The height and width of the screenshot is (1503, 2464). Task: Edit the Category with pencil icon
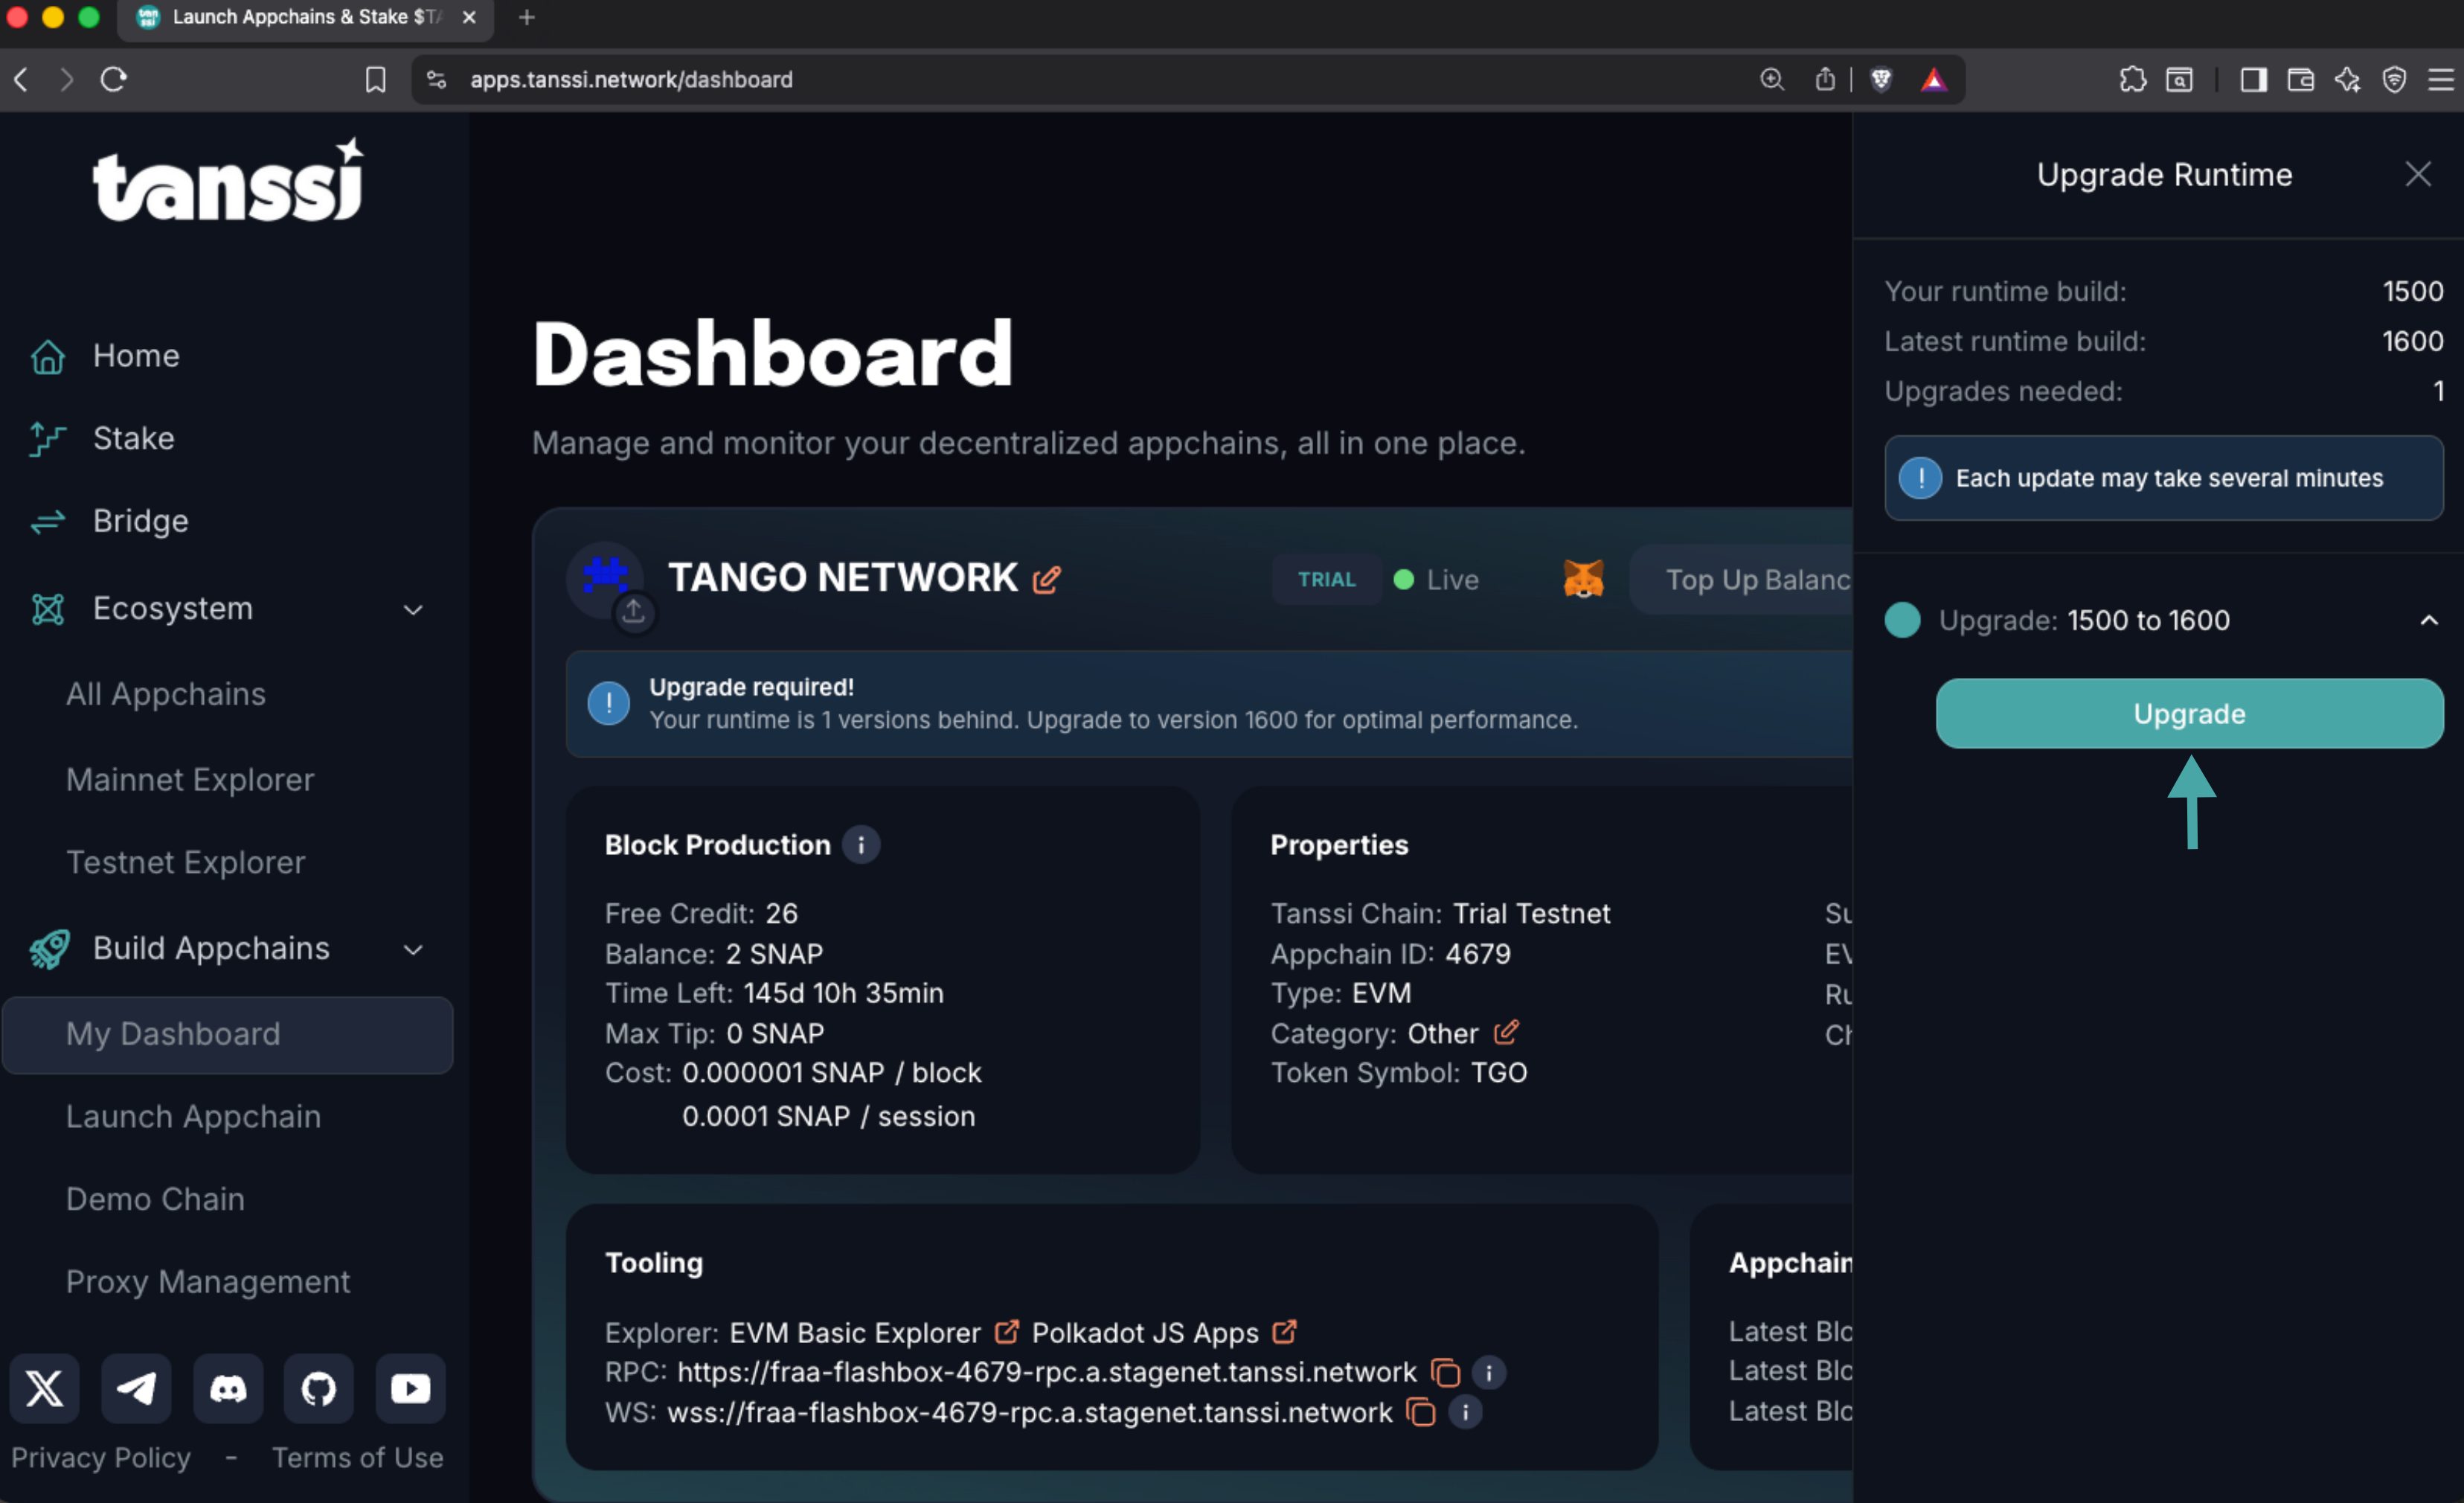1506,1031
